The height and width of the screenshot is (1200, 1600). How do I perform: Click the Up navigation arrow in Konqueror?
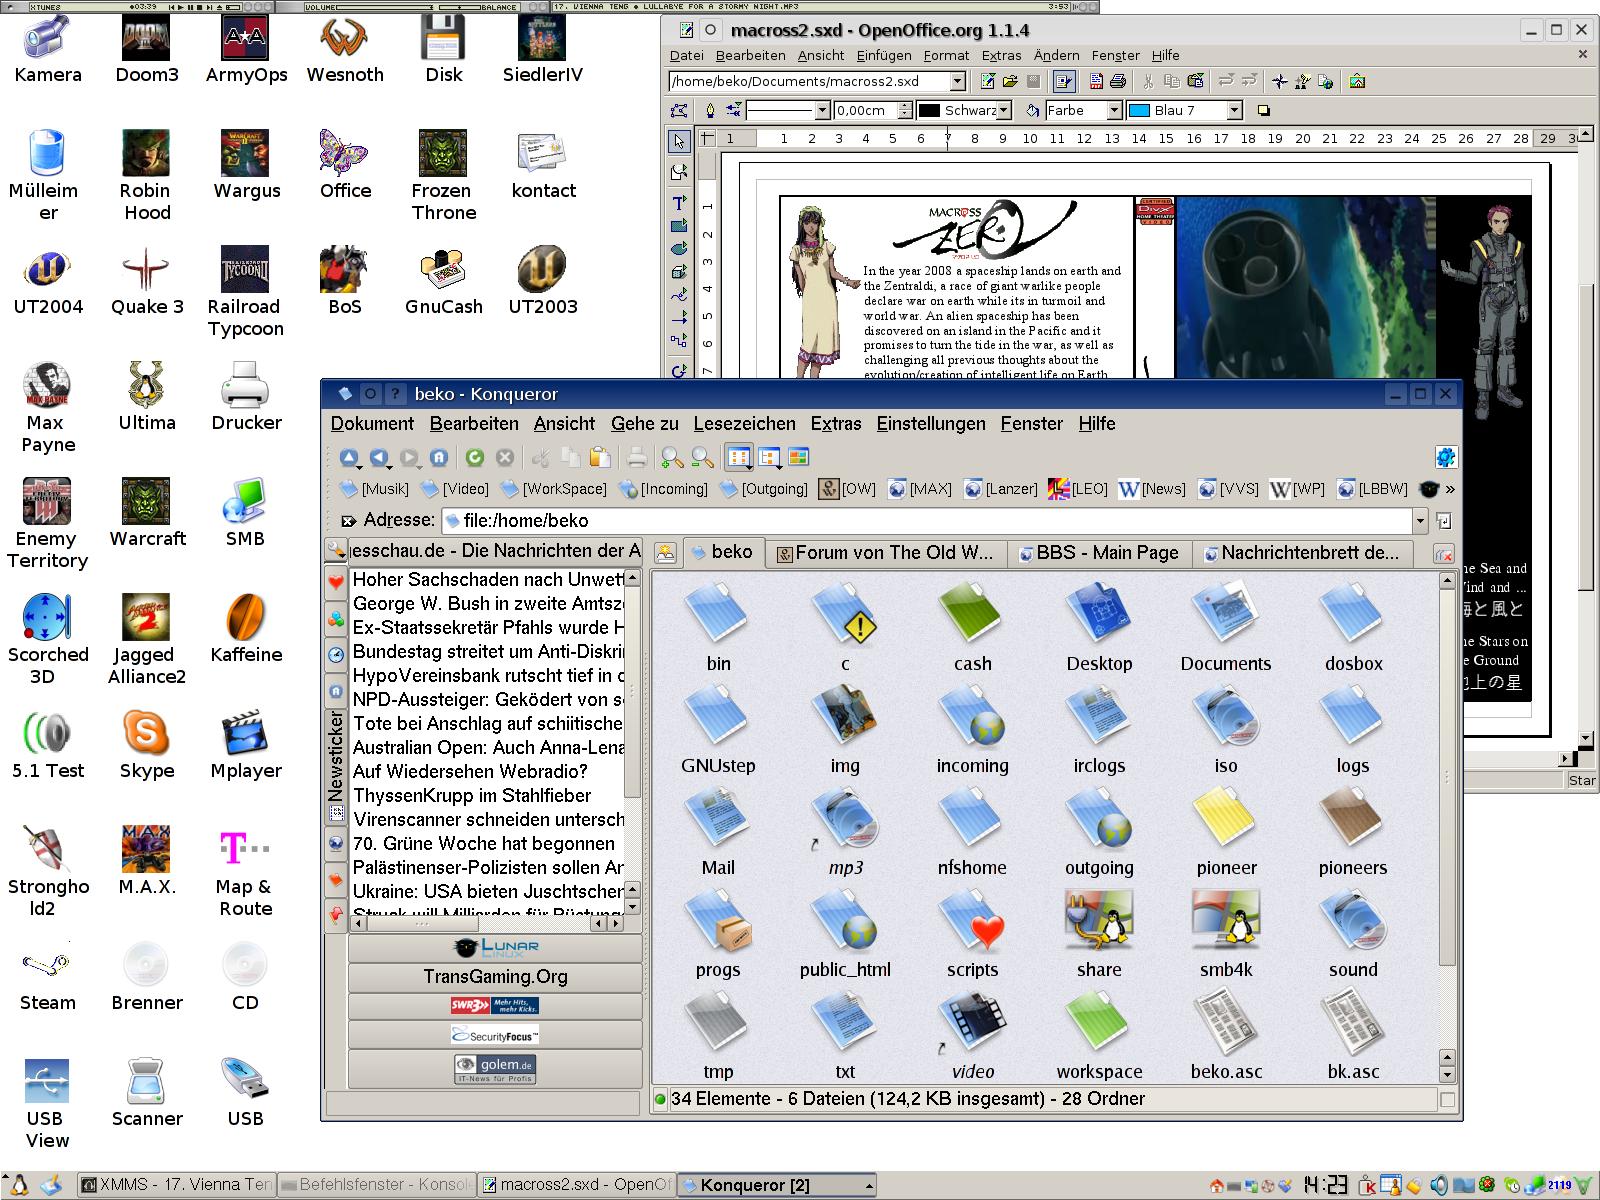[349, 458]
